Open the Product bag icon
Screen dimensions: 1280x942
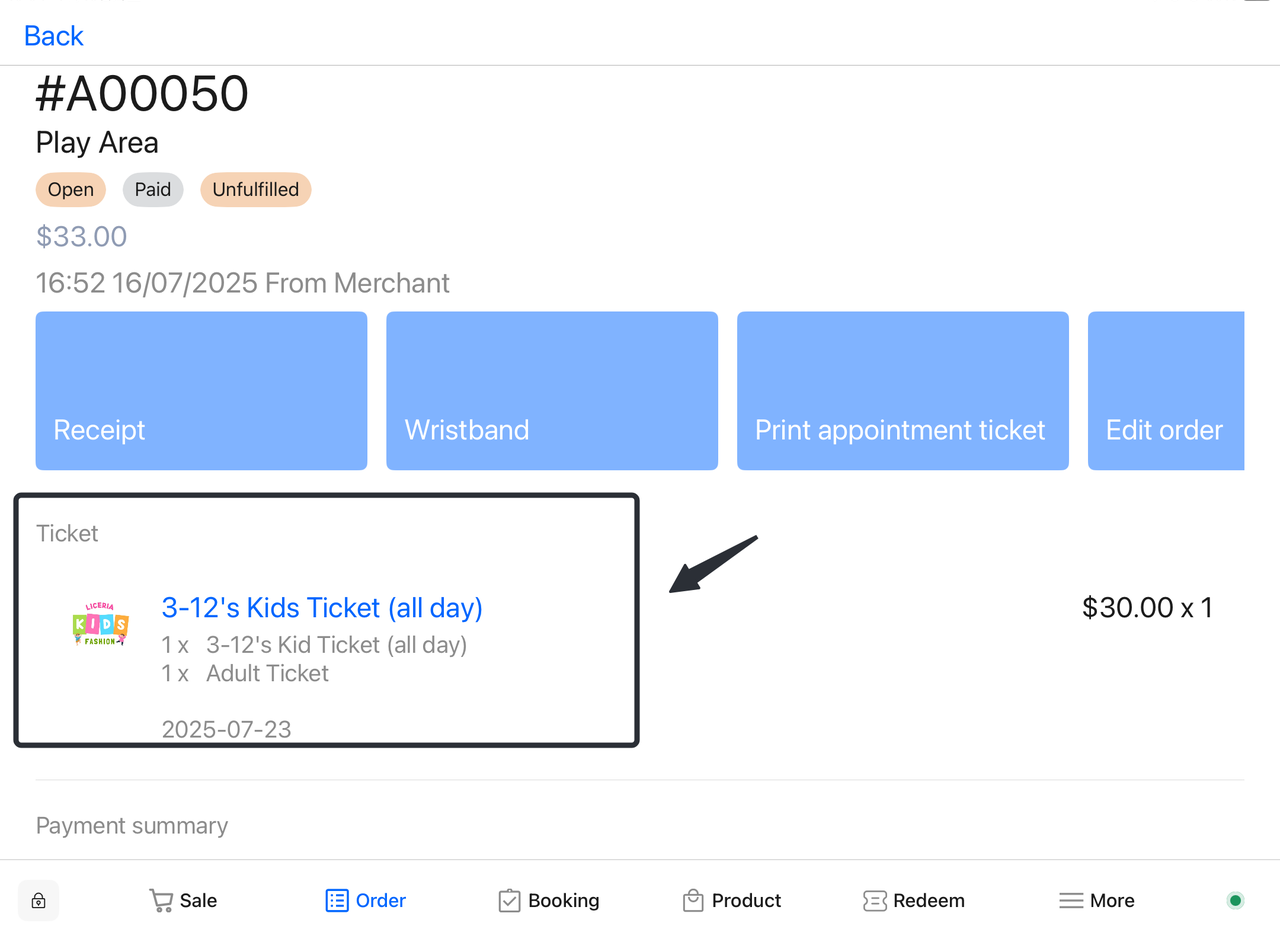[x=693, y=900]
